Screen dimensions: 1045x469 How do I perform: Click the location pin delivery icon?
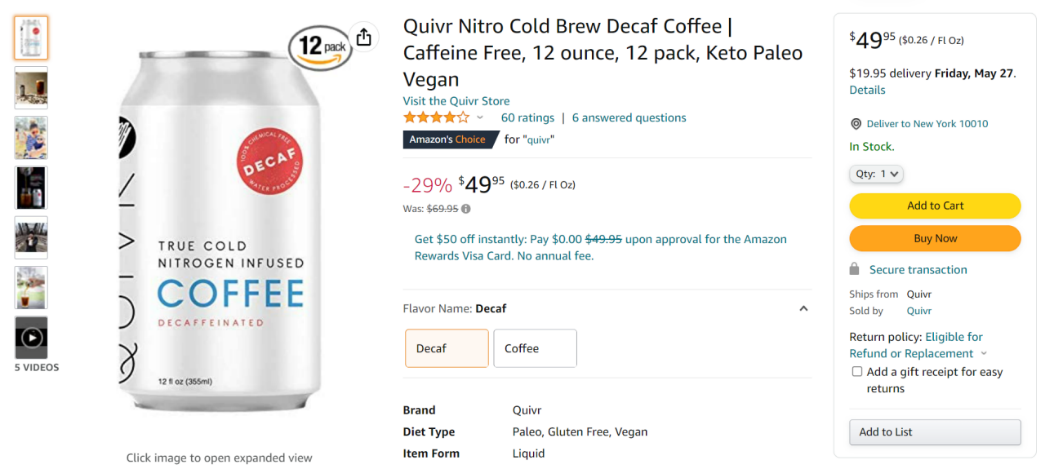click(856, 124)
